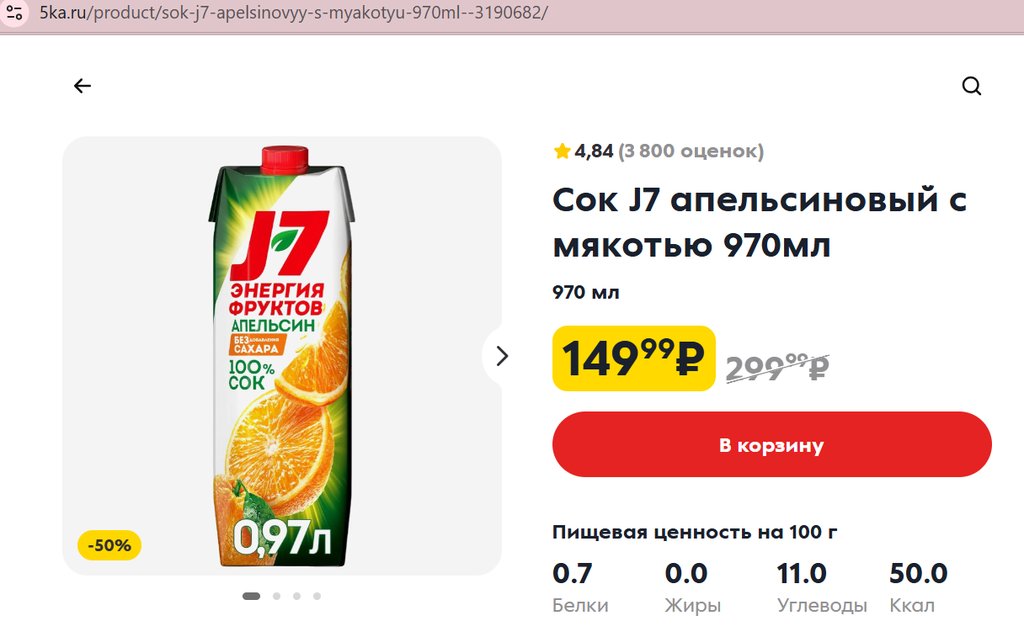Jump to second image carousel dot
1024x637 pixels.
click(276, 596)
